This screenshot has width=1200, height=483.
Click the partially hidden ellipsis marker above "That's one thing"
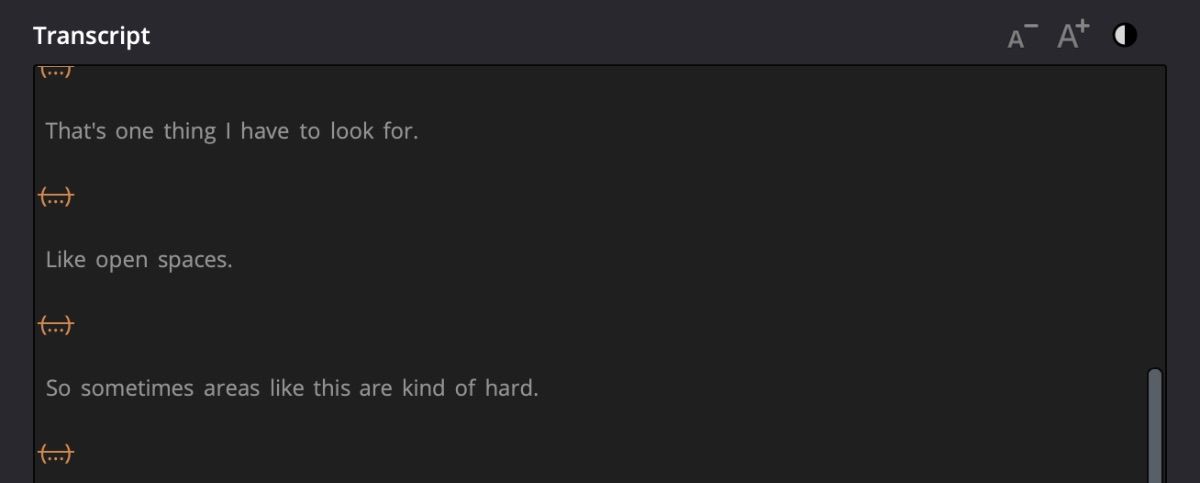click(56, 72)
